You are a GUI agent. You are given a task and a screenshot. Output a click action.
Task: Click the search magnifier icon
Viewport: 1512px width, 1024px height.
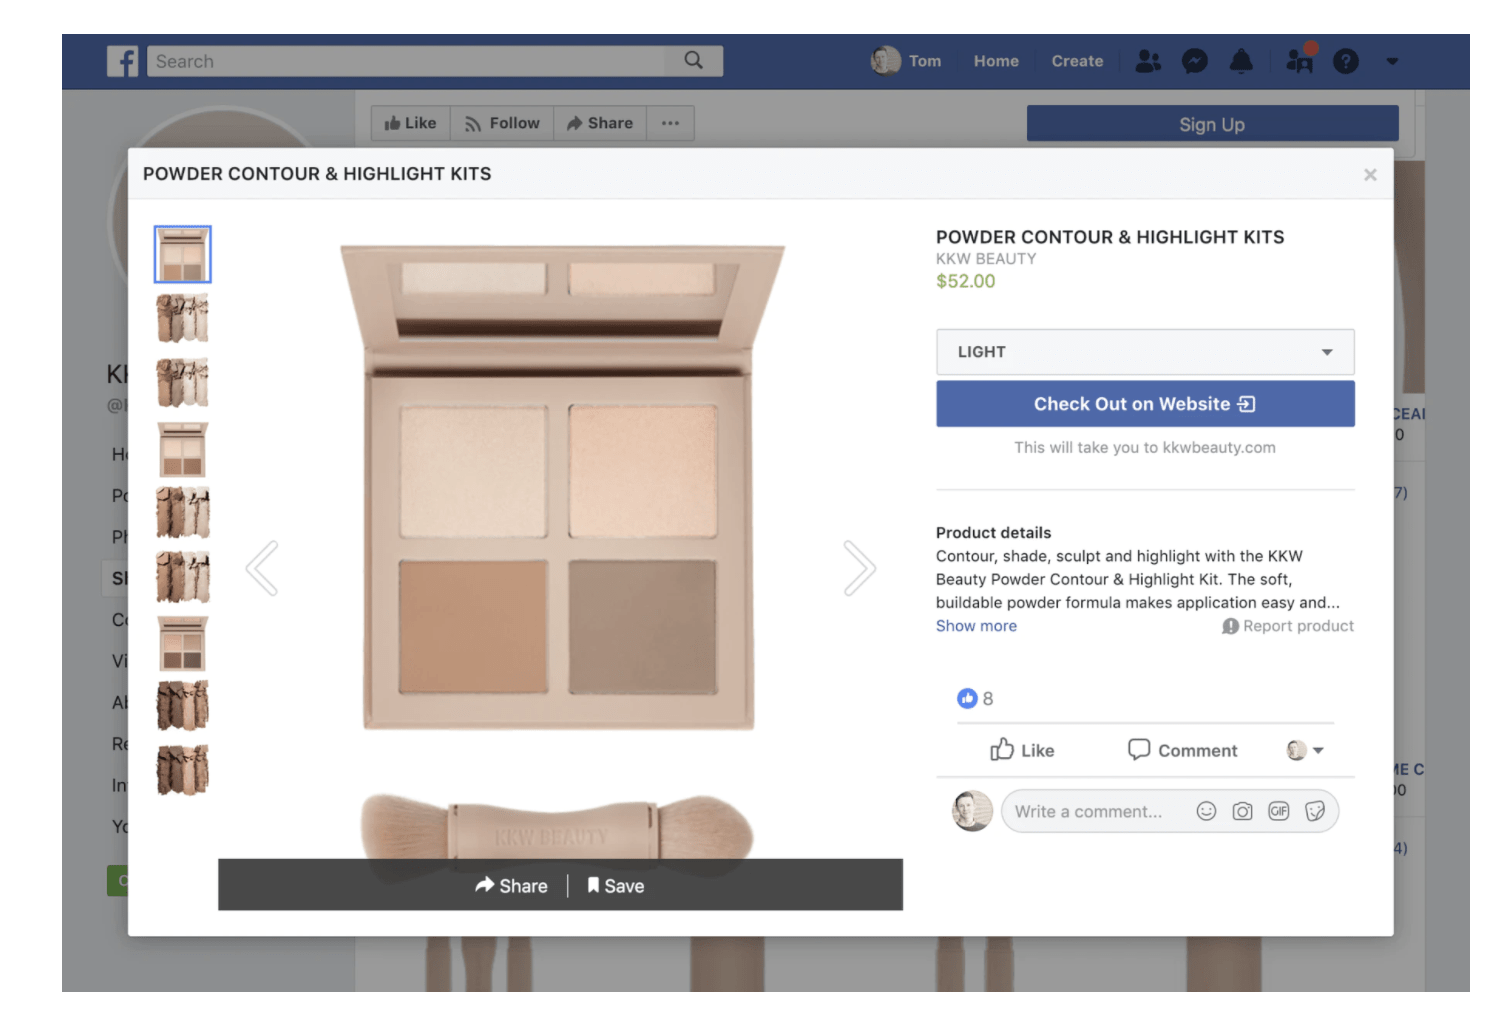(693, 61)
